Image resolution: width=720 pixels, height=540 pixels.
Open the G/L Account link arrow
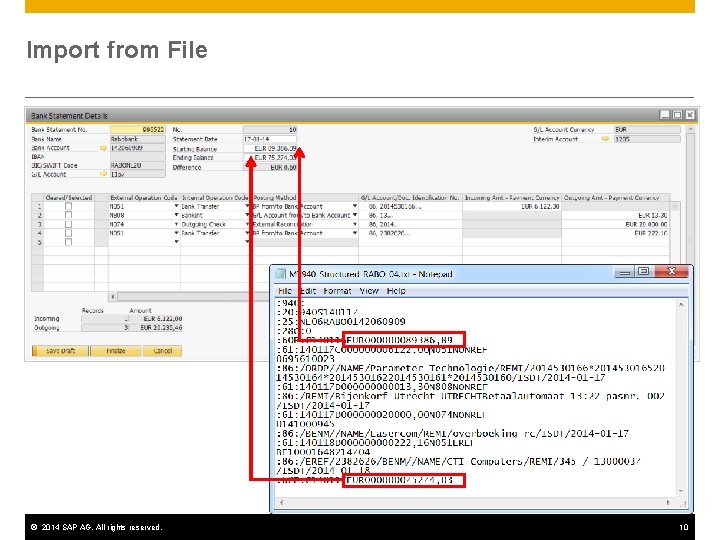[103, 174]
